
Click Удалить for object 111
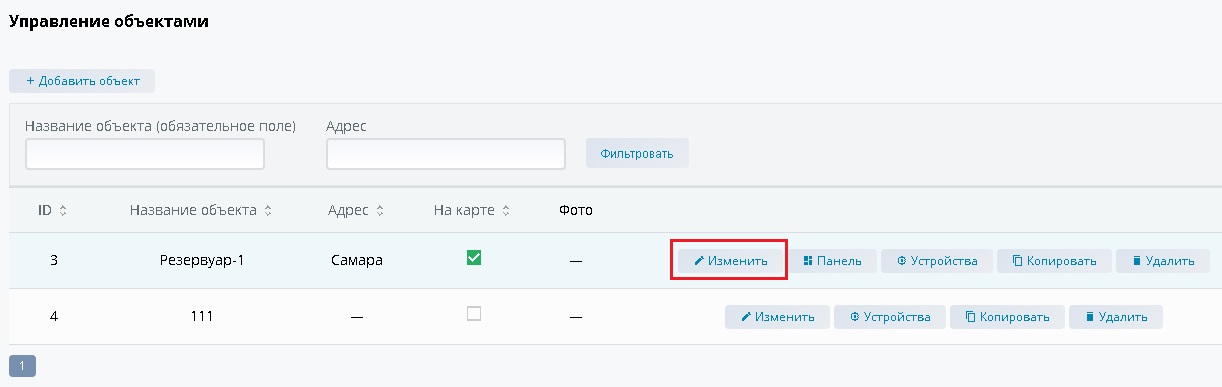click(x=1116, y=317)
